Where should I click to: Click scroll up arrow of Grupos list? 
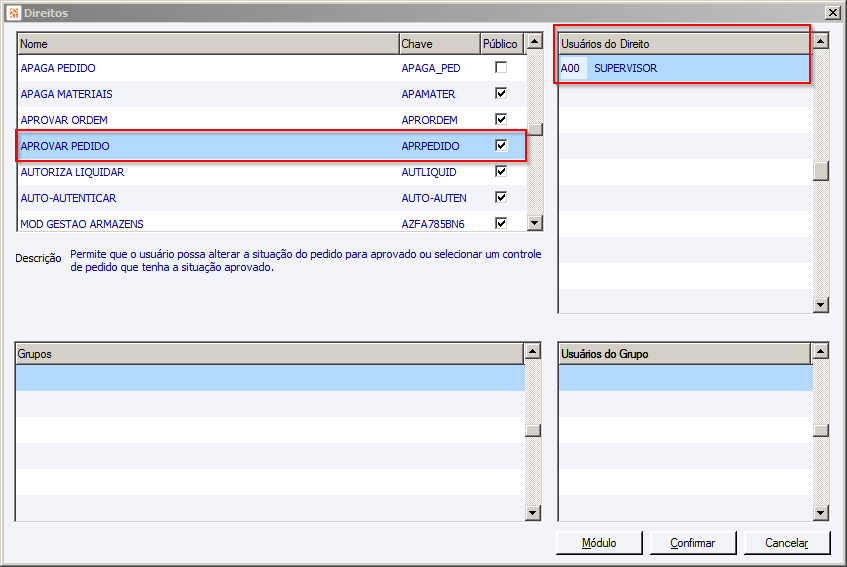(x=533, y=351)
